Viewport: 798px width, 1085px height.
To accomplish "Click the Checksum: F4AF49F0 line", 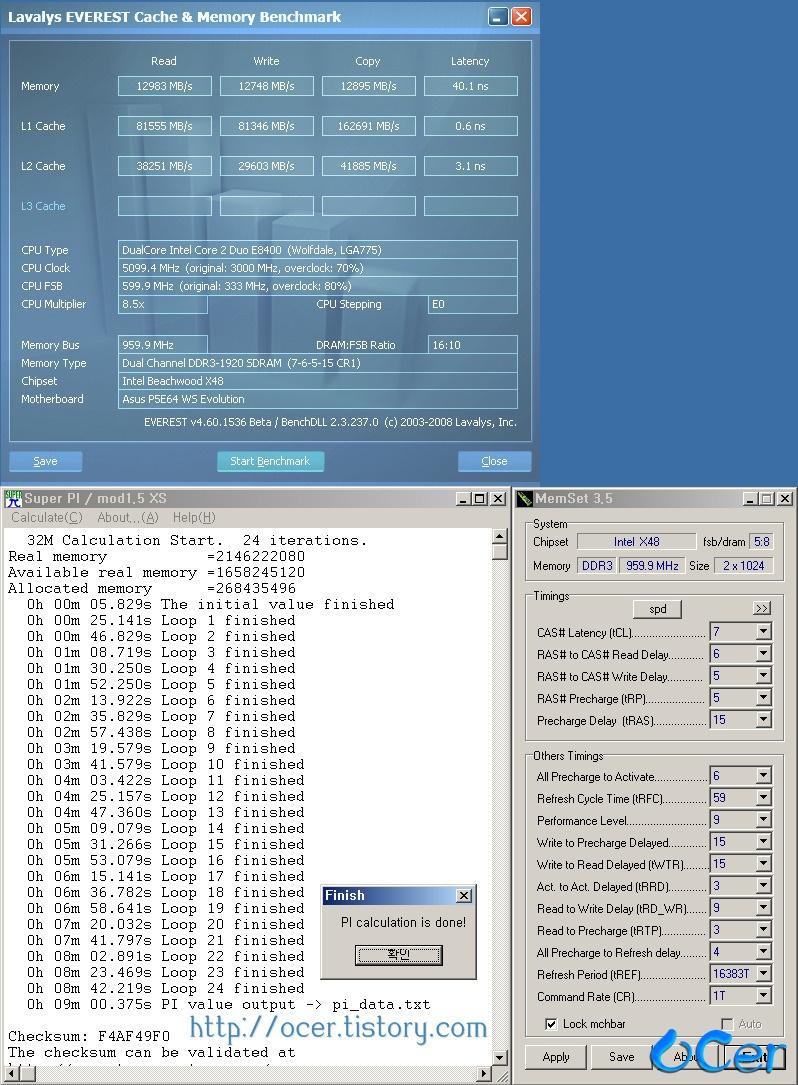I will (89, 1036).
